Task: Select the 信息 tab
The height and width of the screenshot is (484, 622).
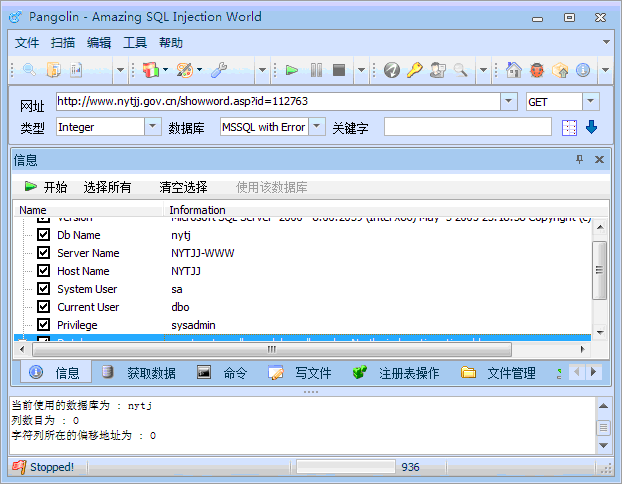Action: tap(56, 373)
